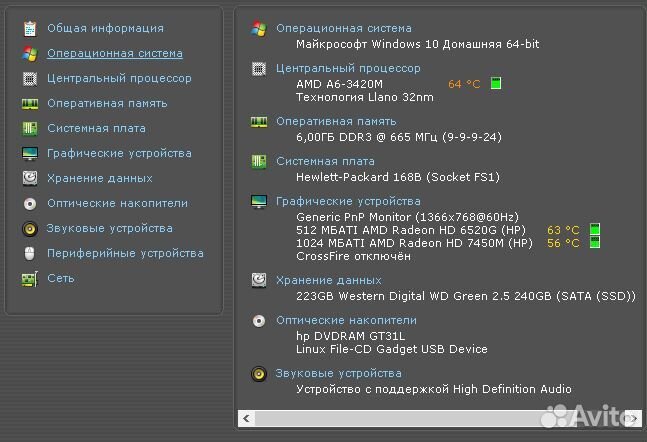Viewport: 647px width, 442px height.
Task: Click Оптические накопители heading link in summary
Action: click(347, 320)
